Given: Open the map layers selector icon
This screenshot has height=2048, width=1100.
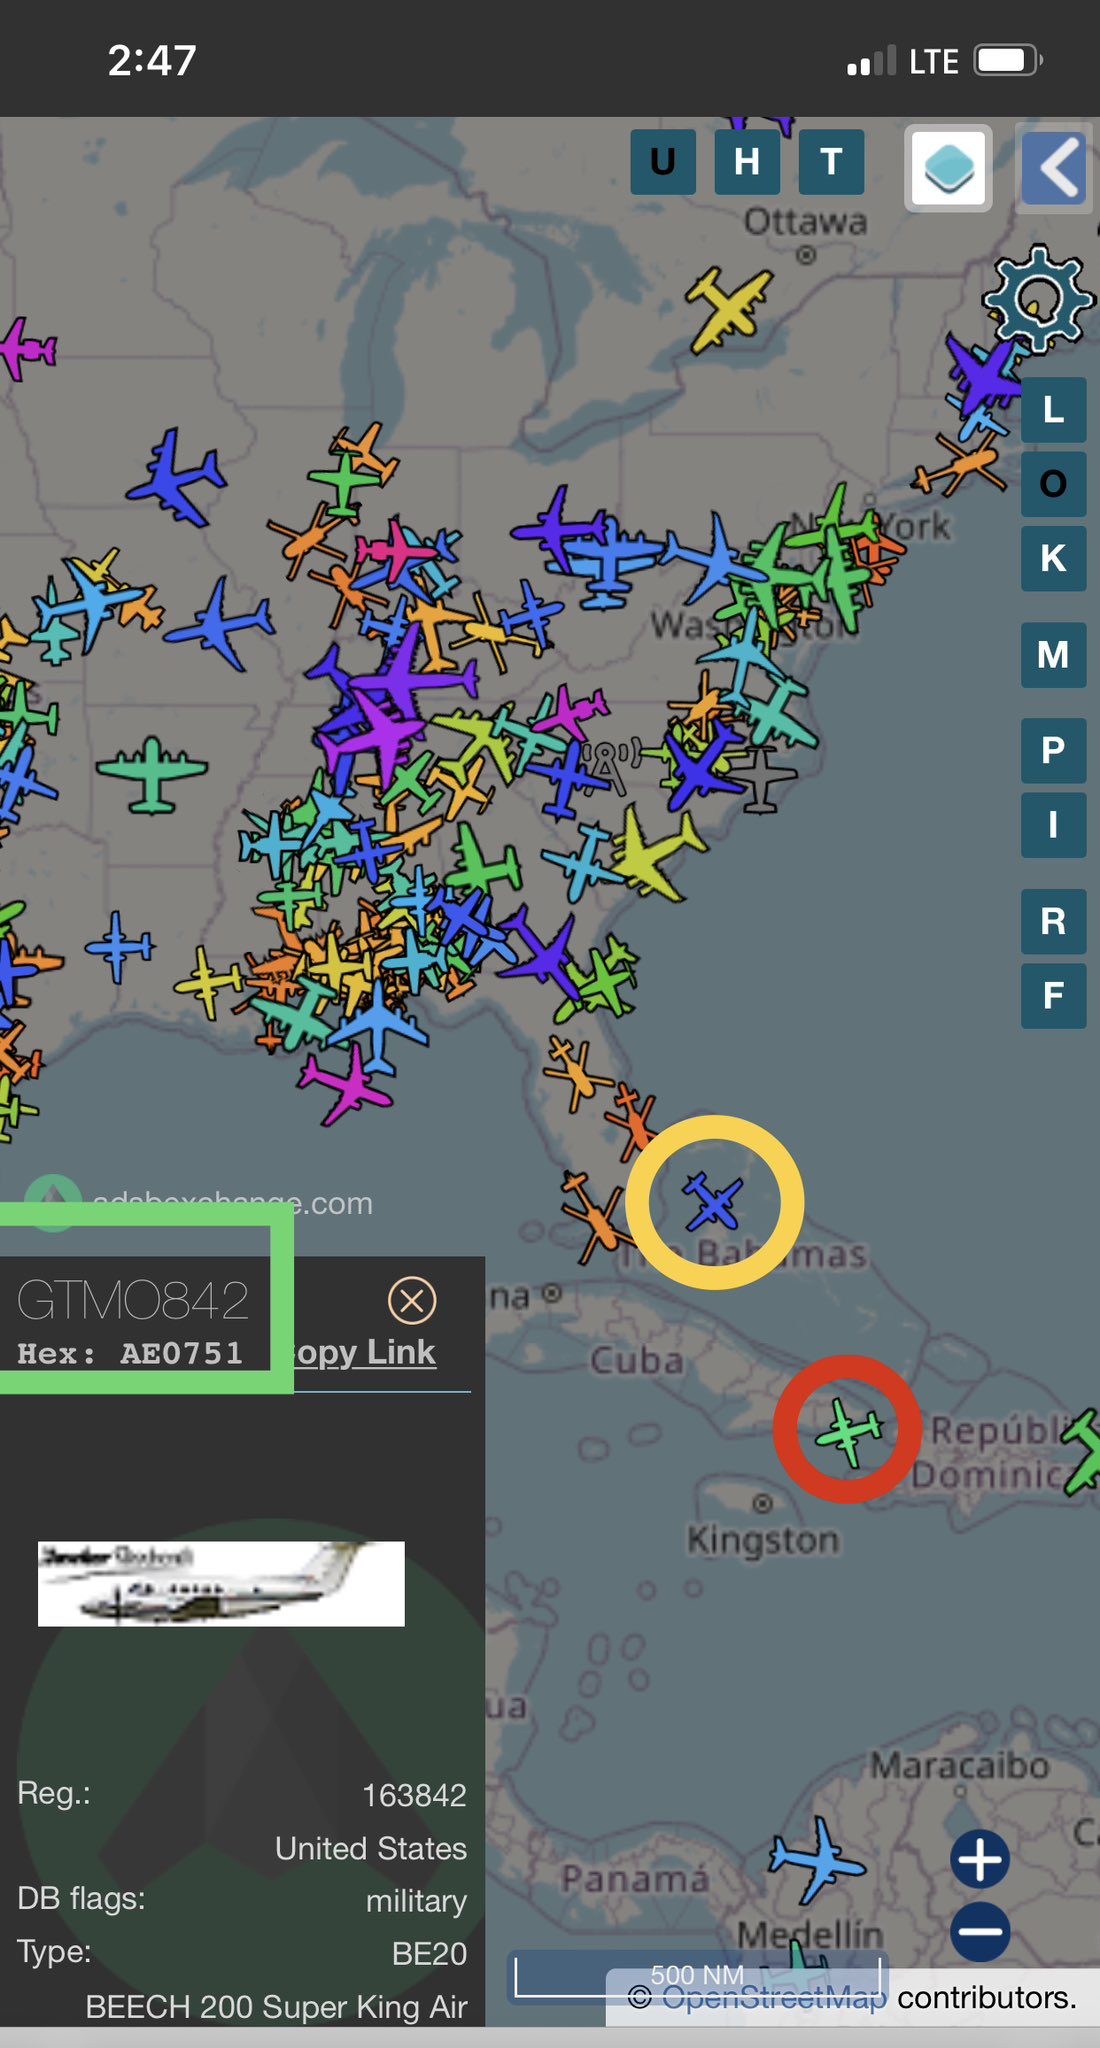Looking at the screenshot, I should click(x=948, y=168).
